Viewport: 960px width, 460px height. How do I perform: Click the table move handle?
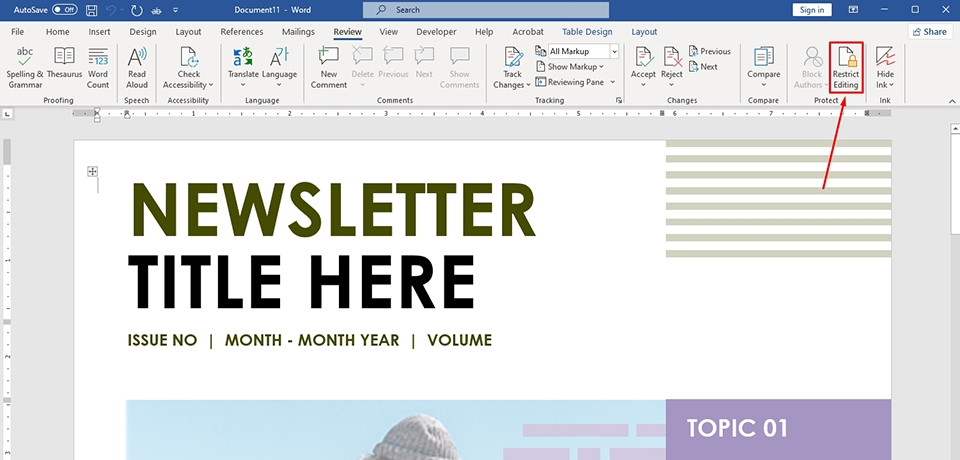(92, 172)
